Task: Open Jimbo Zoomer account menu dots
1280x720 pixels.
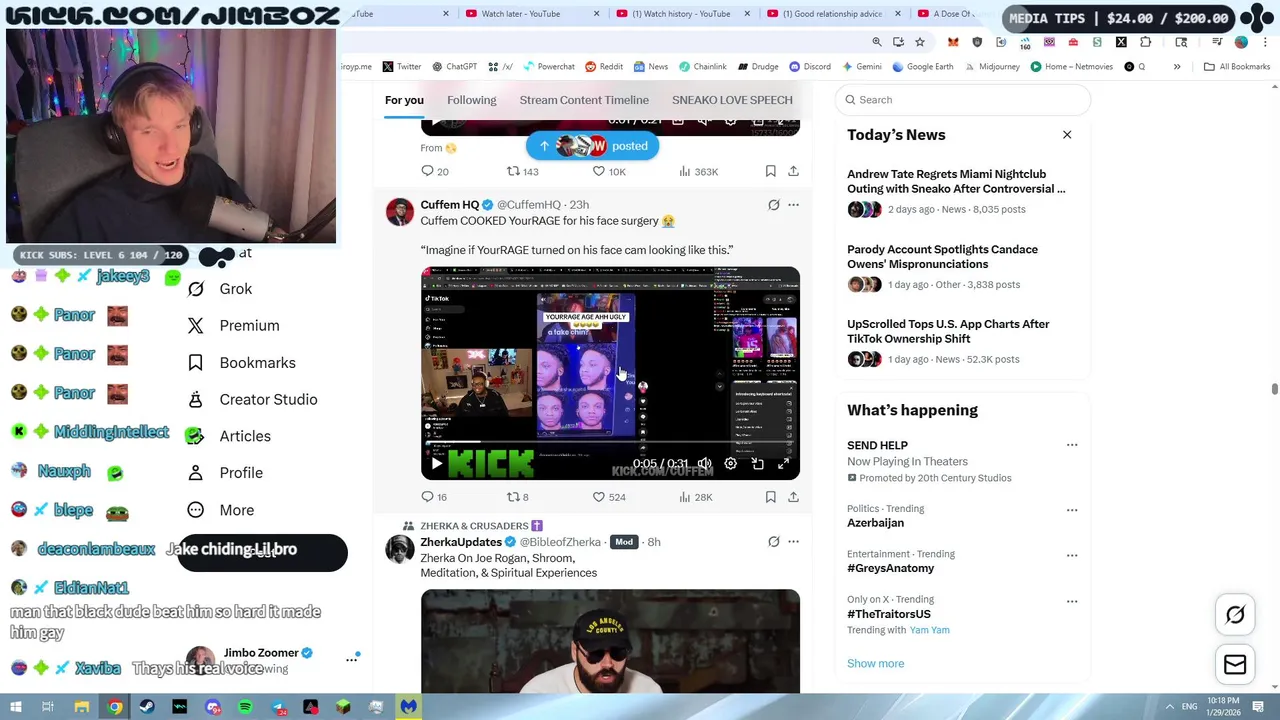Action: click(352, 659)
